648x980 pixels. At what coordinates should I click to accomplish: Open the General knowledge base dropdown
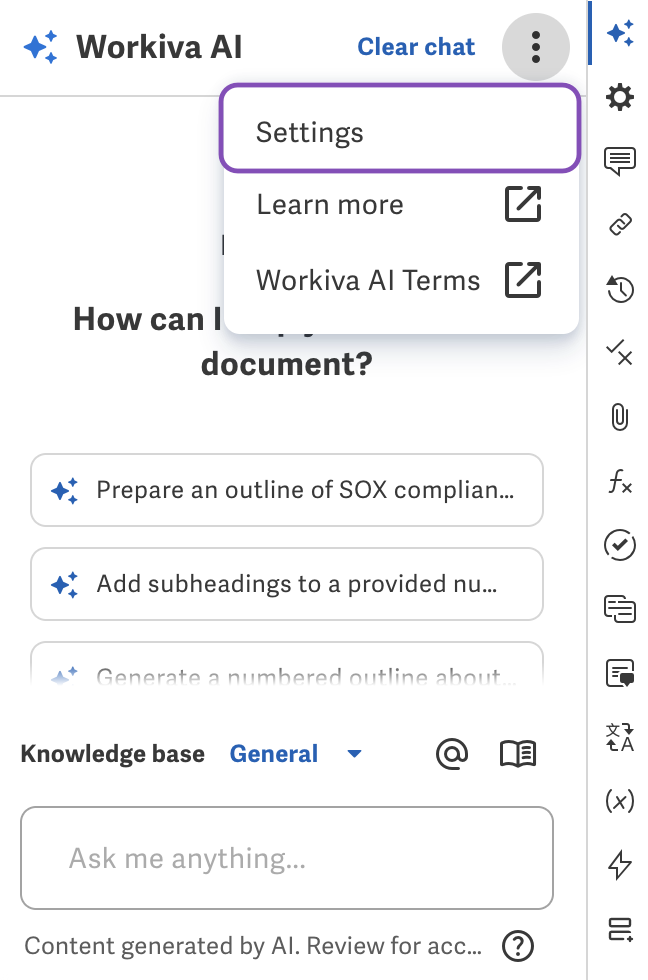pyautogui.click(x=296, y=754)
